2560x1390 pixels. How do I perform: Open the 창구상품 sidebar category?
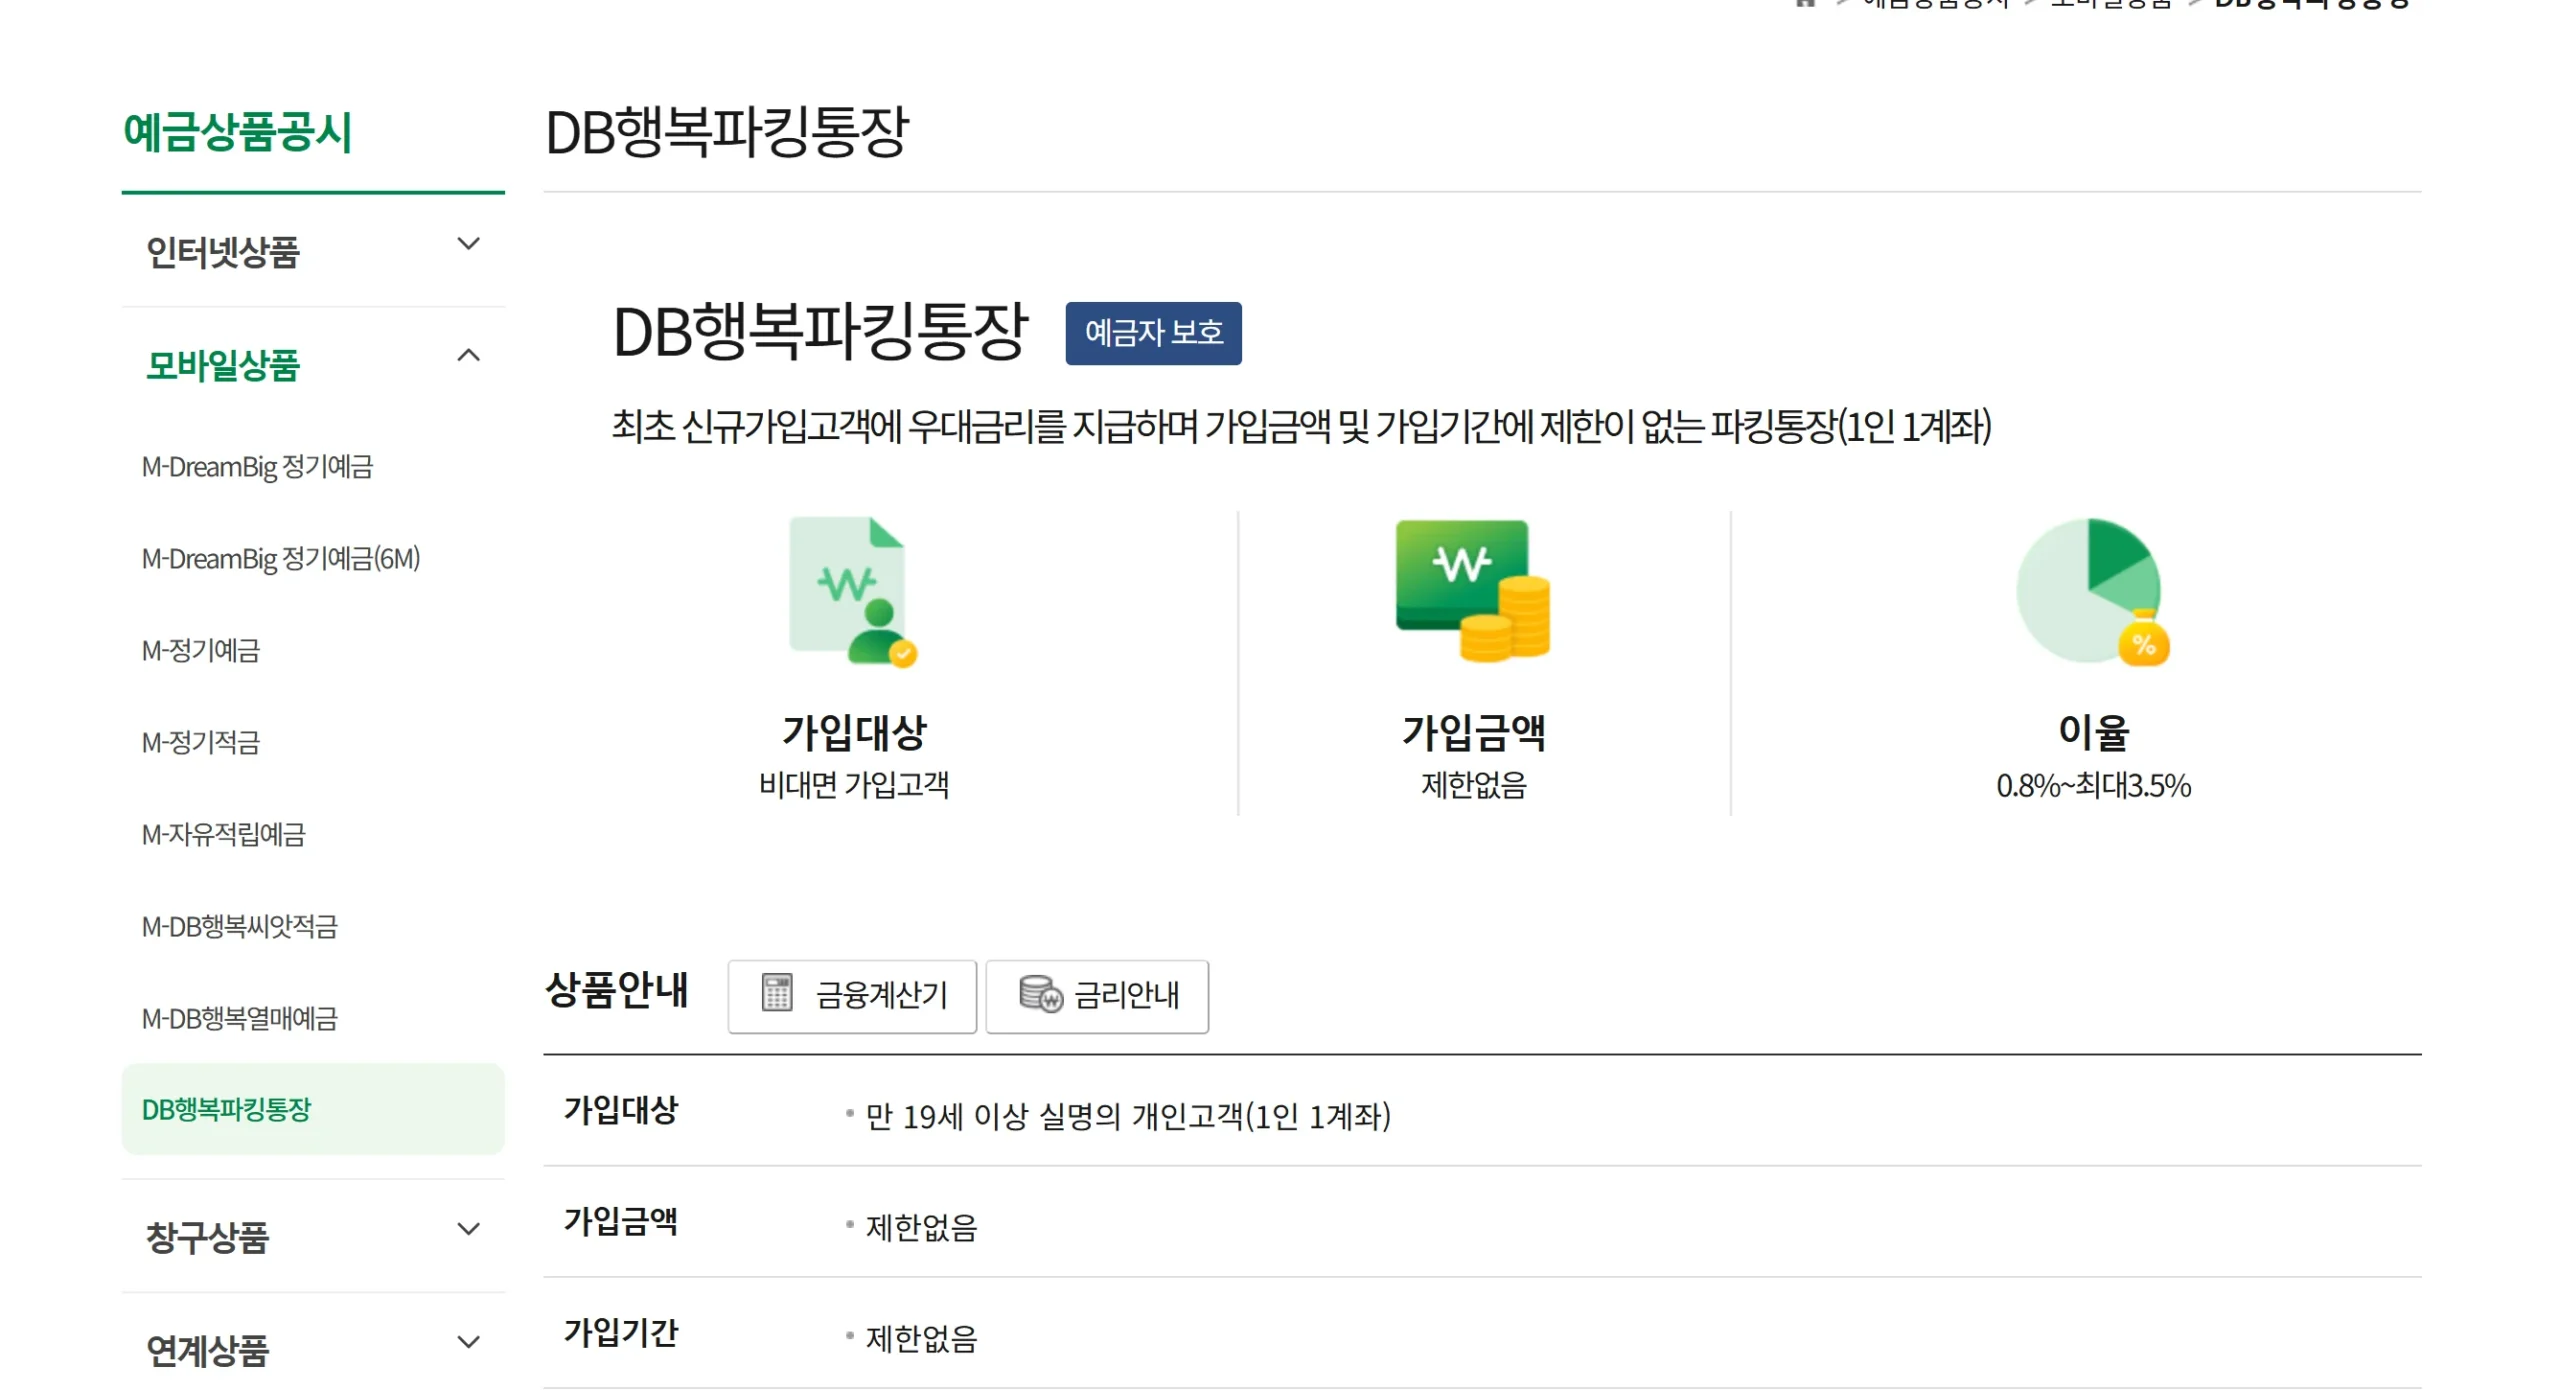pyautogui.click(x=207, y=1237)
